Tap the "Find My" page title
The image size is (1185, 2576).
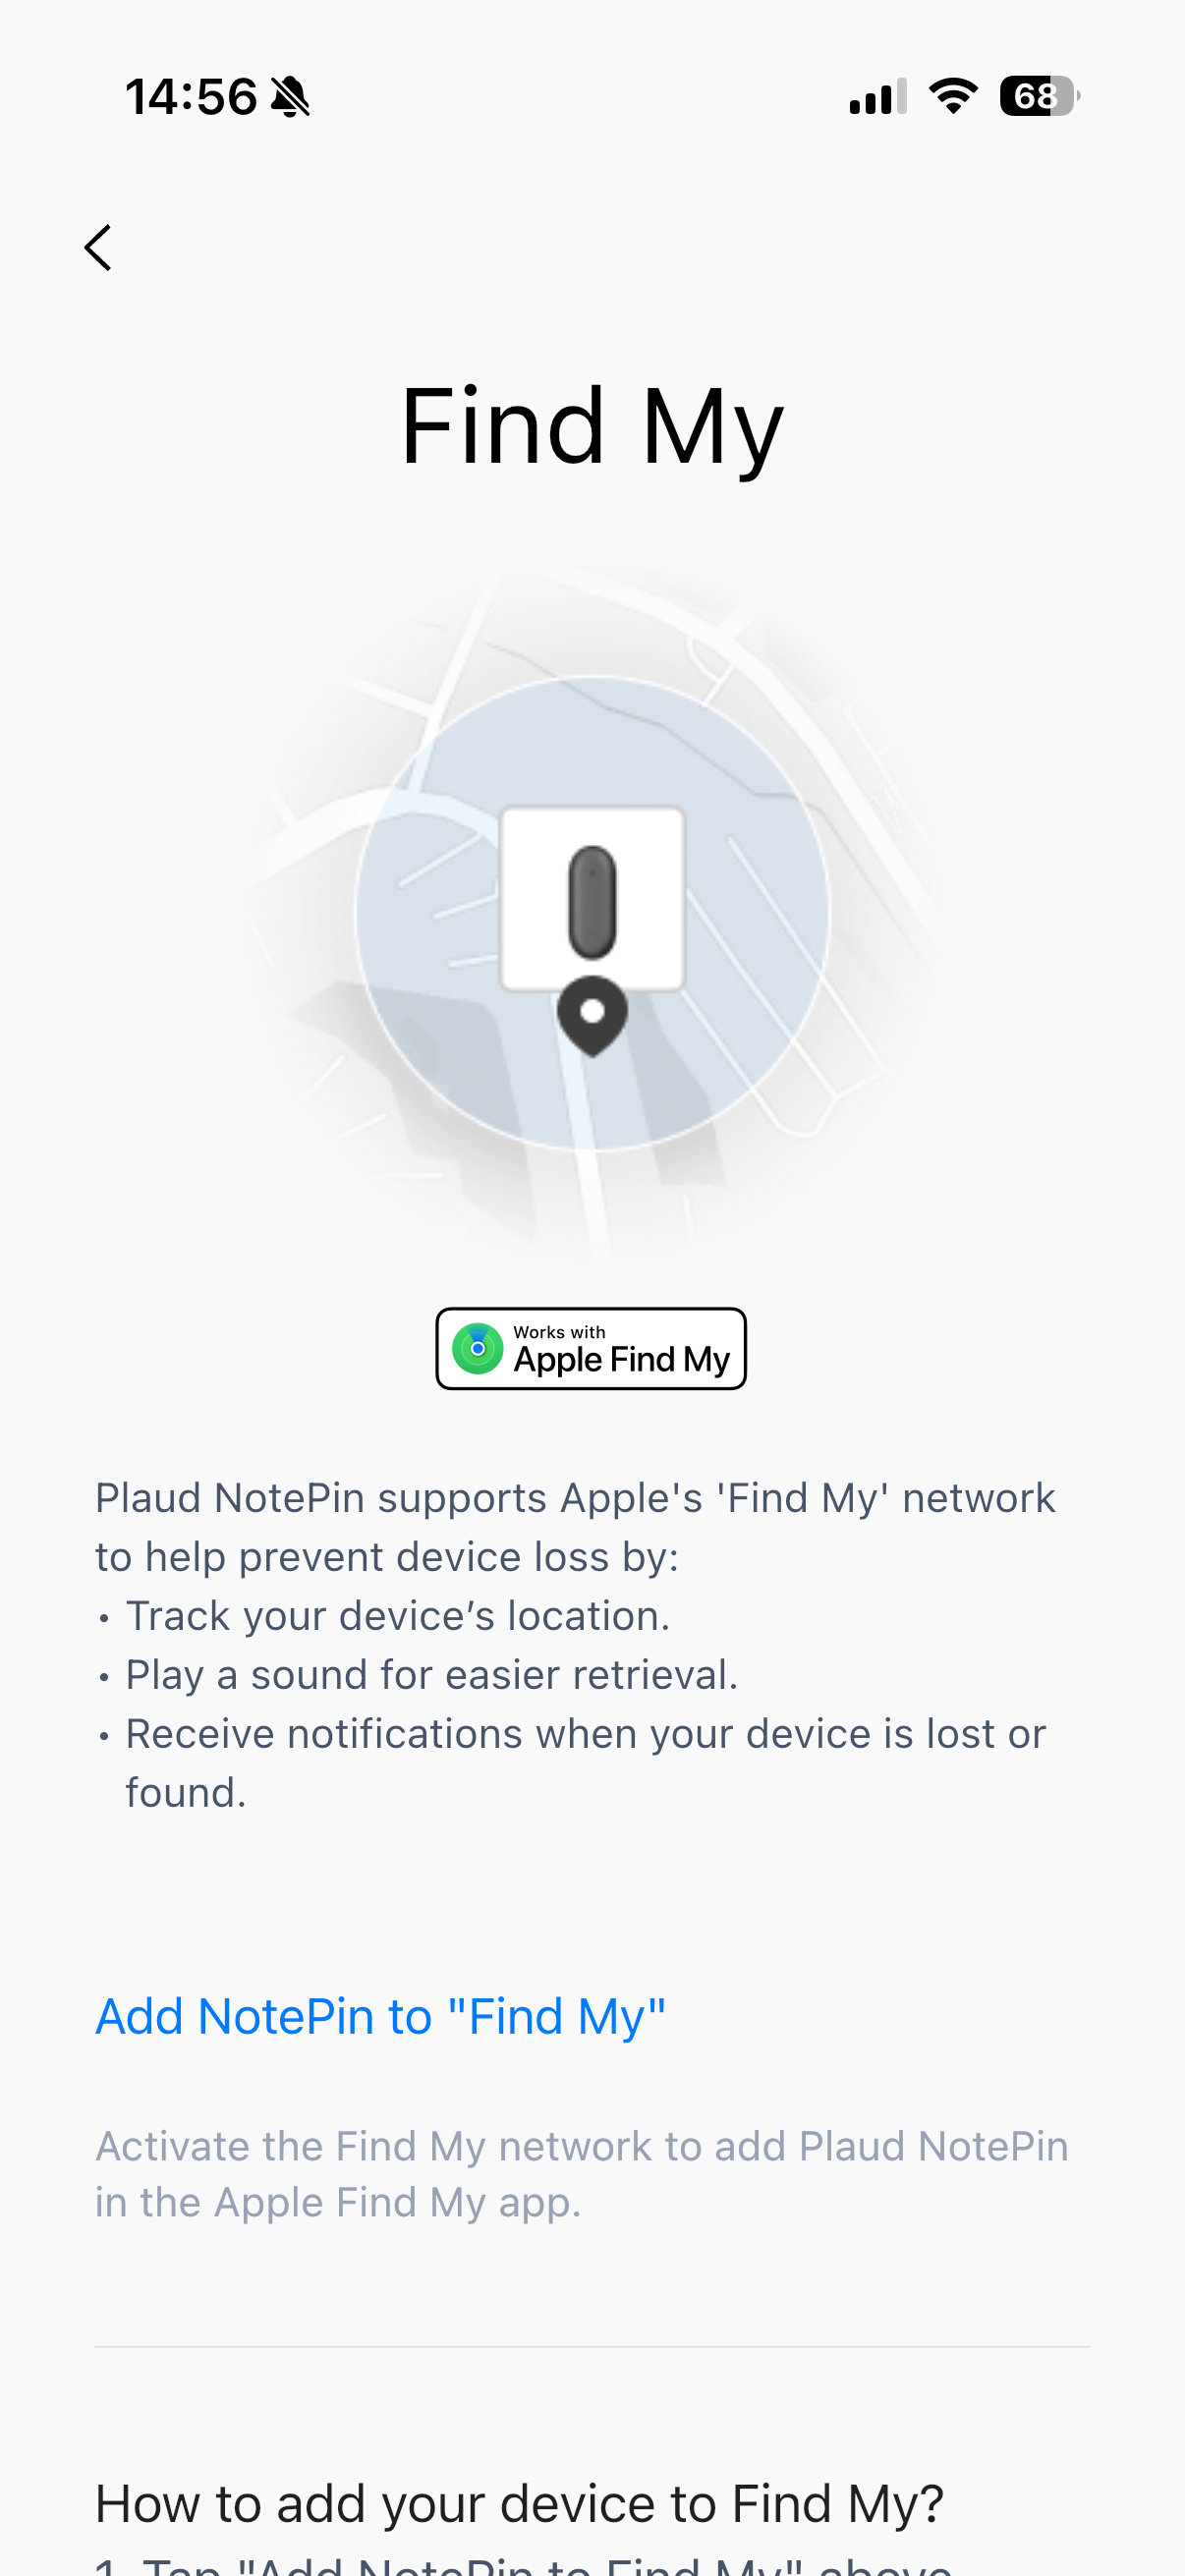coord(592,427)
